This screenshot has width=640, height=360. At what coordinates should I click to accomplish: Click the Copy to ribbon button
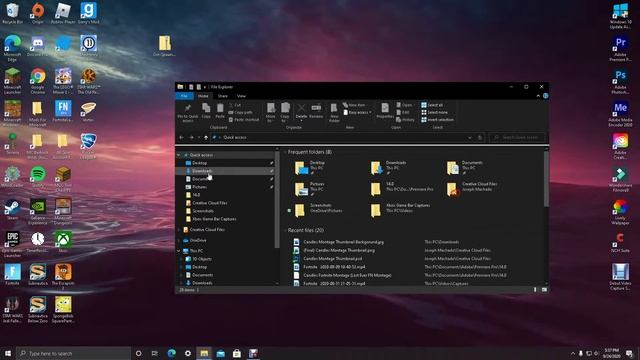point(285,112)
